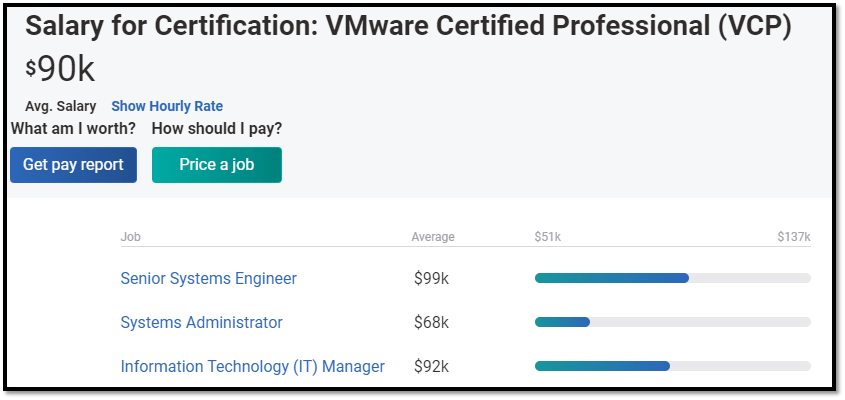This screenshot has width=845, height=400.
Task: Click the Job column header
Action: tap(130, 237)
